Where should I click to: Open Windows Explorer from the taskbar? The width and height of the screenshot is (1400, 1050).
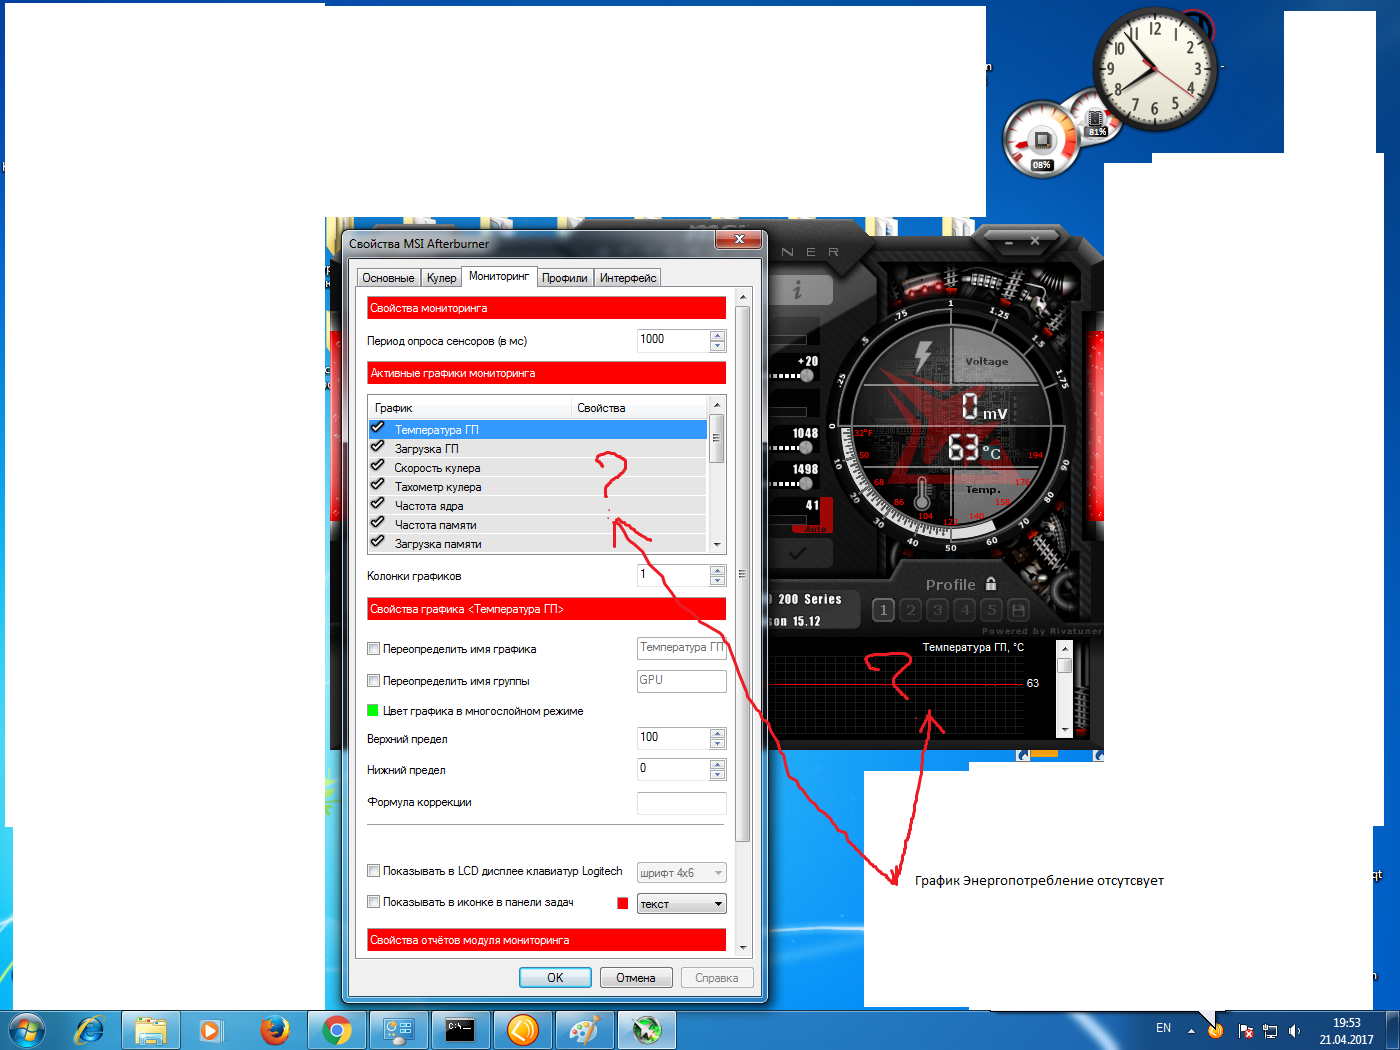pos(151,1030)
